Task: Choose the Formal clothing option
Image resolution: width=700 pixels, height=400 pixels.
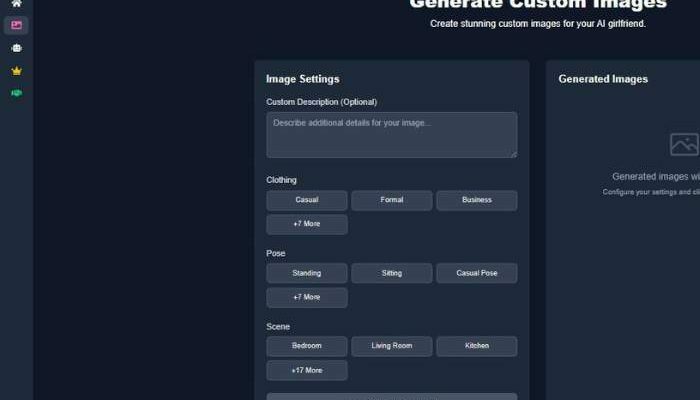Action: click(x=392, y=200)
